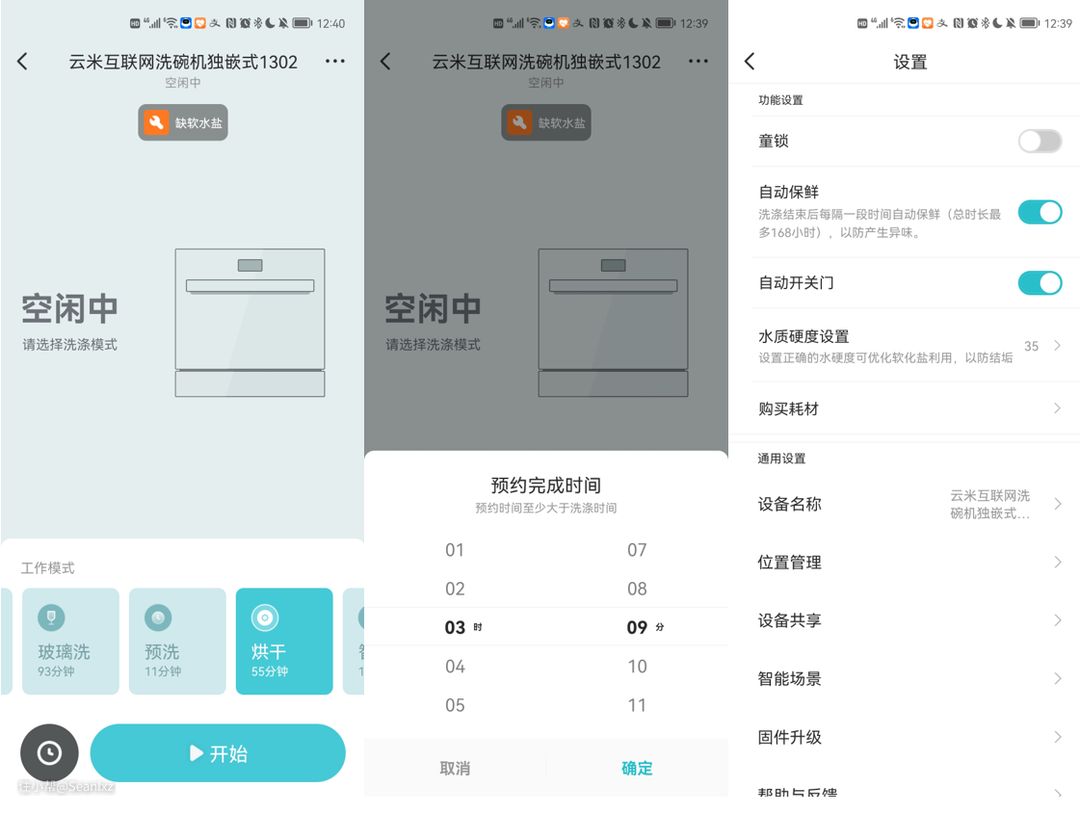Viewport: 1080px width, 814px height.
Task: Select the 烘干 drying mode tile
Action: (284, 641)
